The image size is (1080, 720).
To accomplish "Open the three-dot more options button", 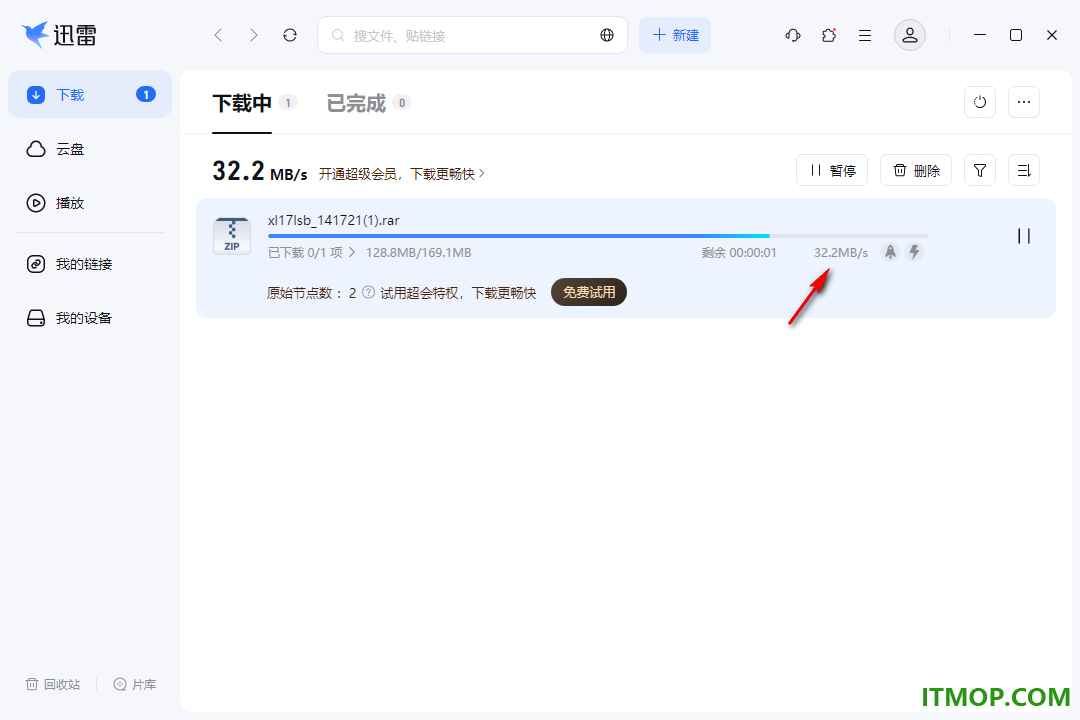I will (x=1024, y=102).
